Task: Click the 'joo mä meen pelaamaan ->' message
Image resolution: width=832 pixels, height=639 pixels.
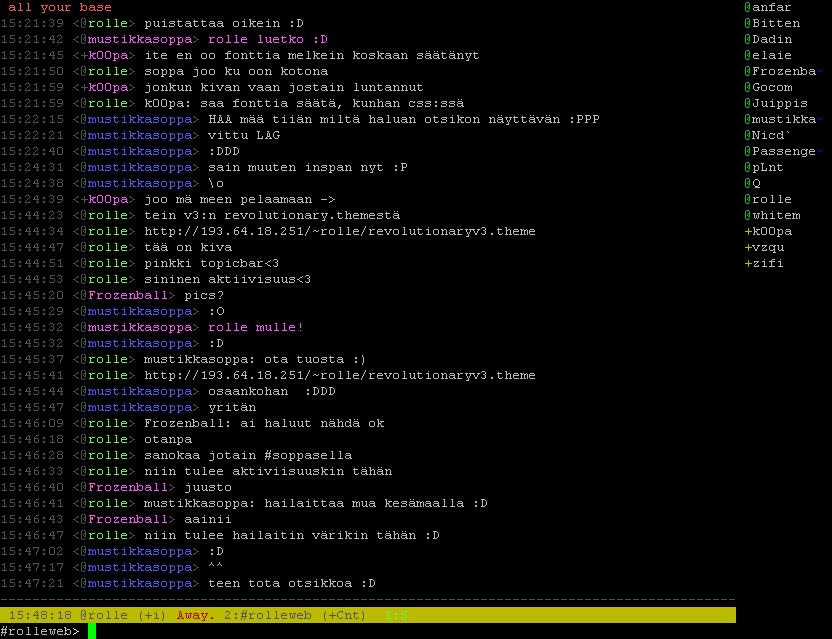Action: pyautogui.click(x=239, y=199)
